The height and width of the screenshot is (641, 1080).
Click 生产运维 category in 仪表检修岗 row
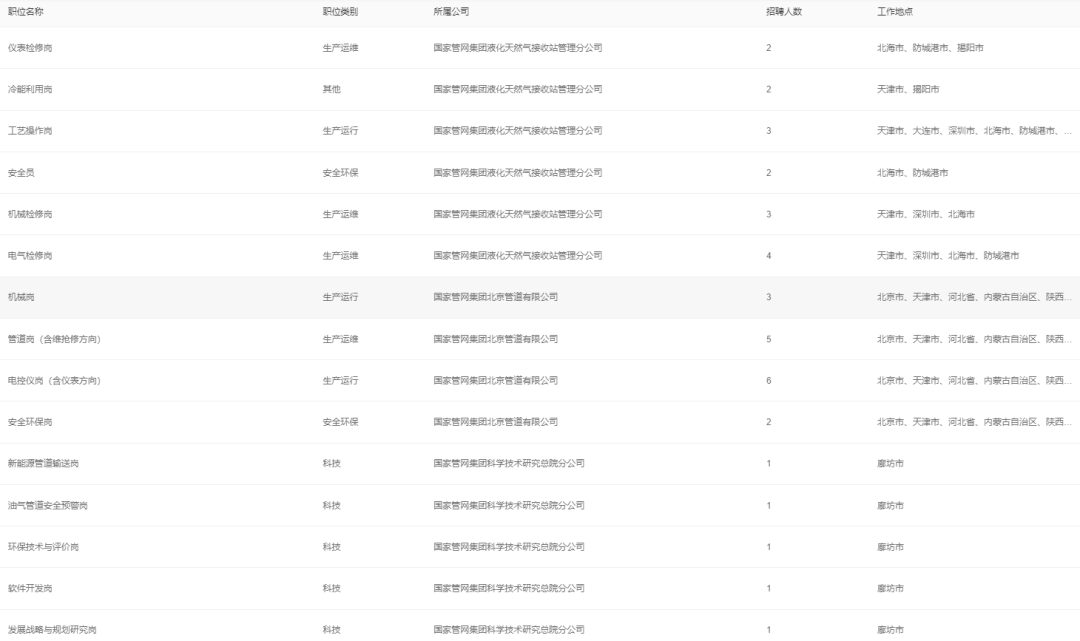[x=340, y=48]
